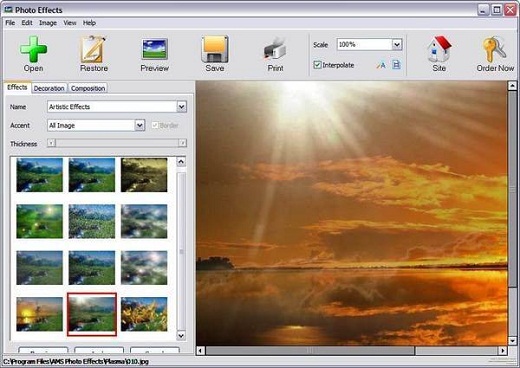Open the File menu
The width and height of the screenshot is (520, 368).
[10, 23]
